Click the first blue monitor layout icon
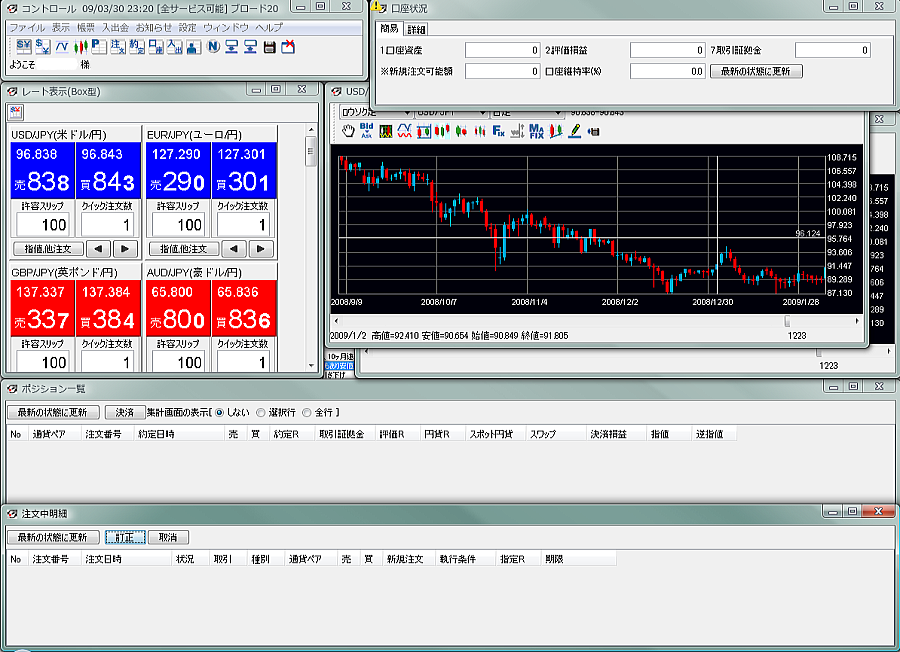 tap(231, 46)
